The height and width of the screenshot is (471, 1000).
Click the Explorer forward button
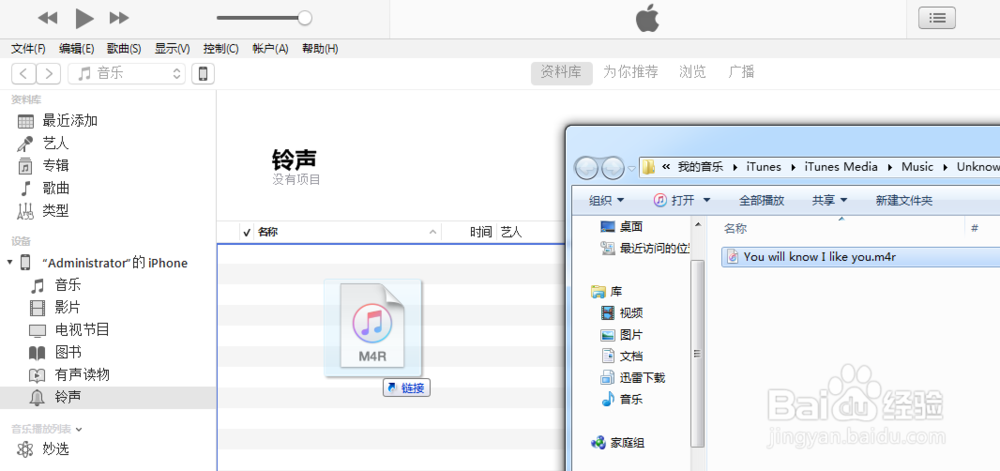(x=613, y=168)
